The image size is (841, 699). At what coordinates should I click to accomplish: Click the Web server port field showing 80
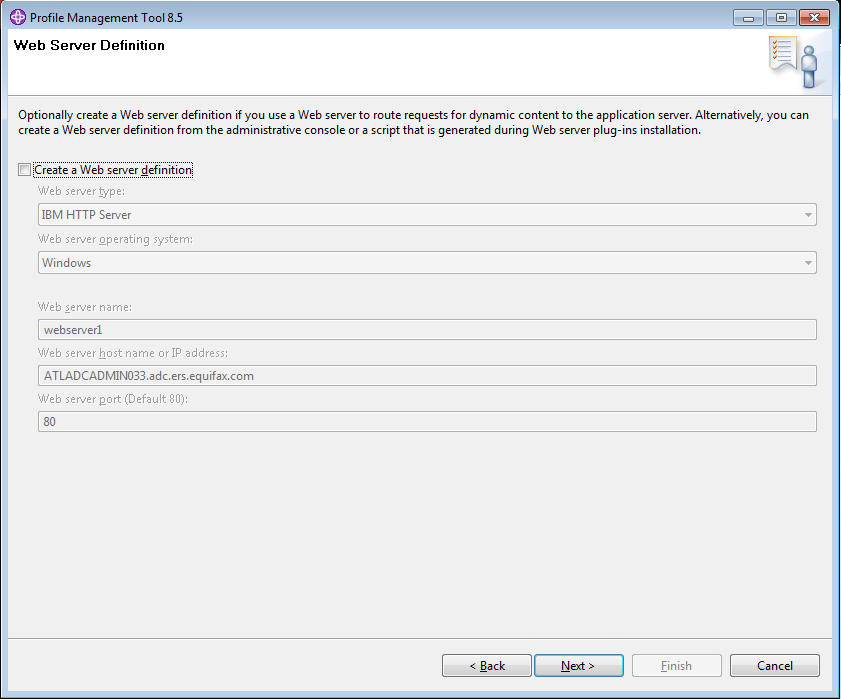(420, 421)
